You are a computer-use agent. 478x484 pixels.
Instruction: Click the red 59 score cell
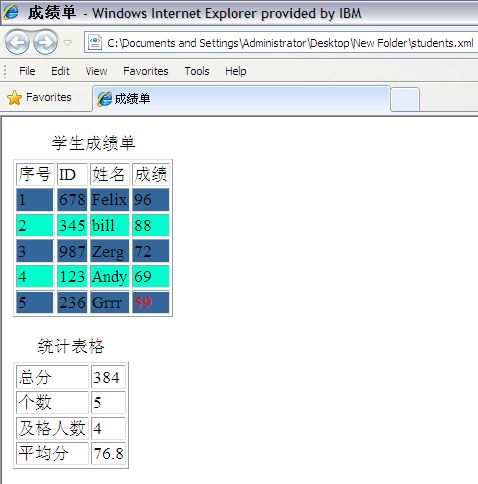pyautogui.click(x=150, y=302)
